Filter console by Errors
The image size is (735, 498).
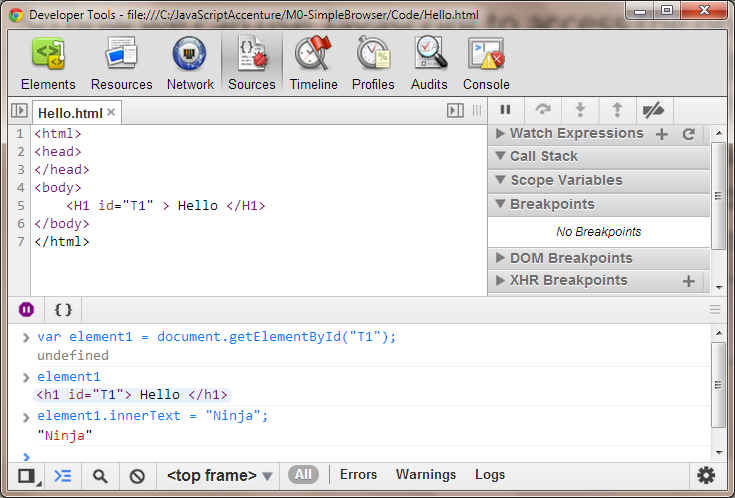[359, 475]
